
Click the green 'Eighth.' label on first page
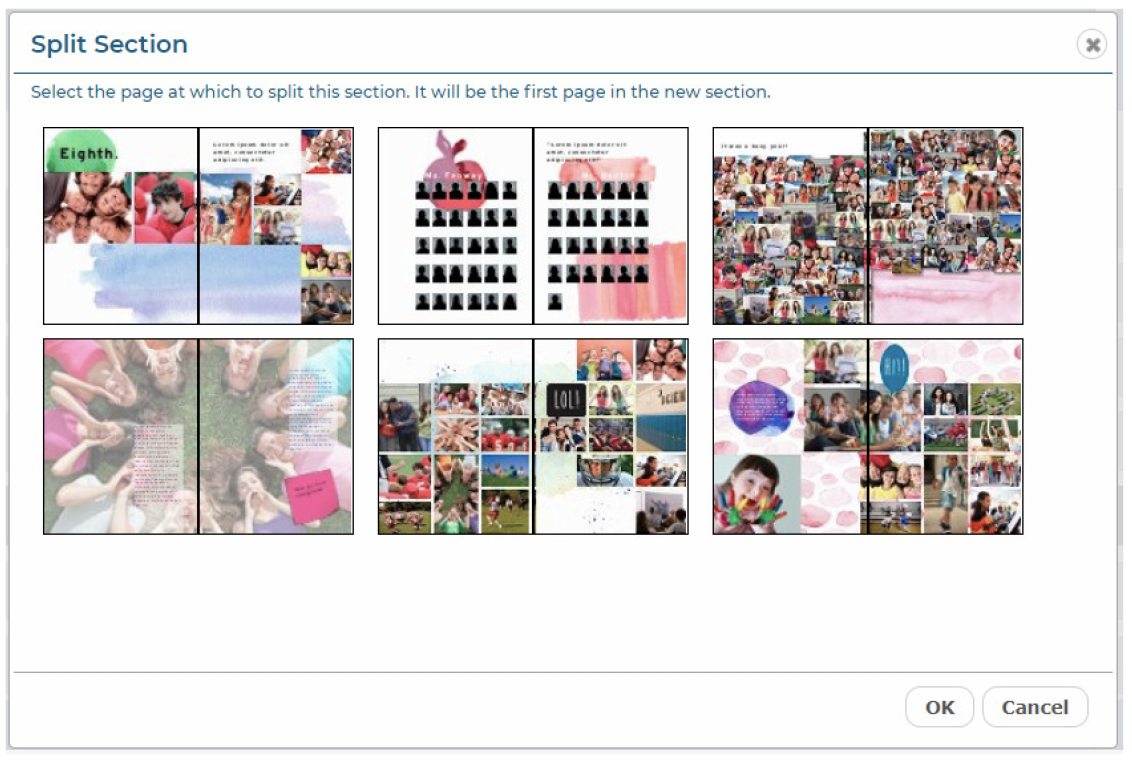coord(88,153)
